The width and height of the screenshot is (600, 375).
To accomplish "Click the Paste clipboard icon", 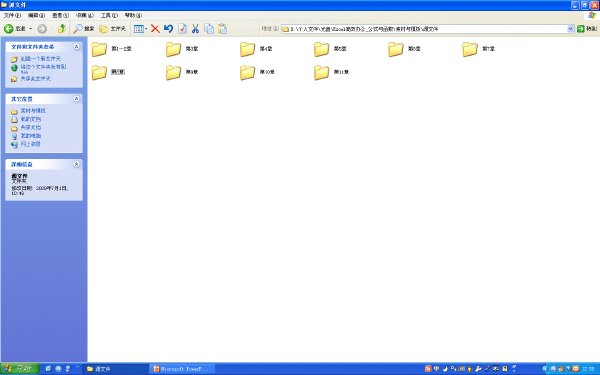I will tap(222, 29).
